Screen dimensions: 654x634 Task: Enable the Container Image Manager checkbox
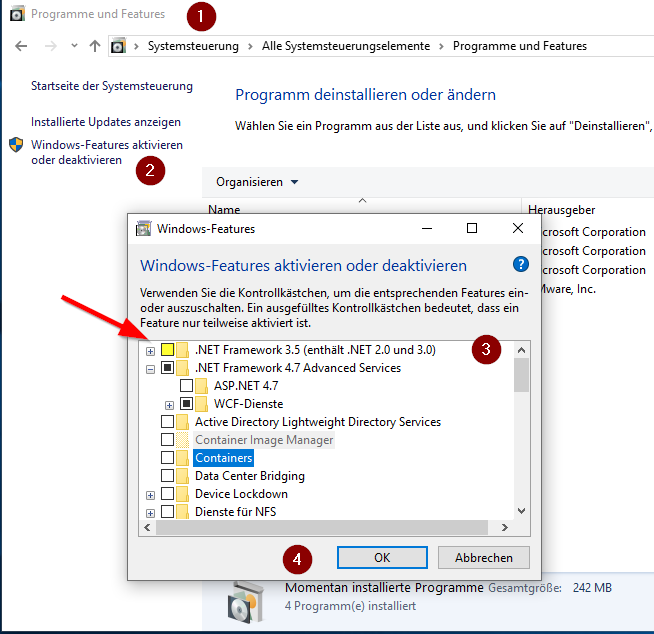coord(167,439)
